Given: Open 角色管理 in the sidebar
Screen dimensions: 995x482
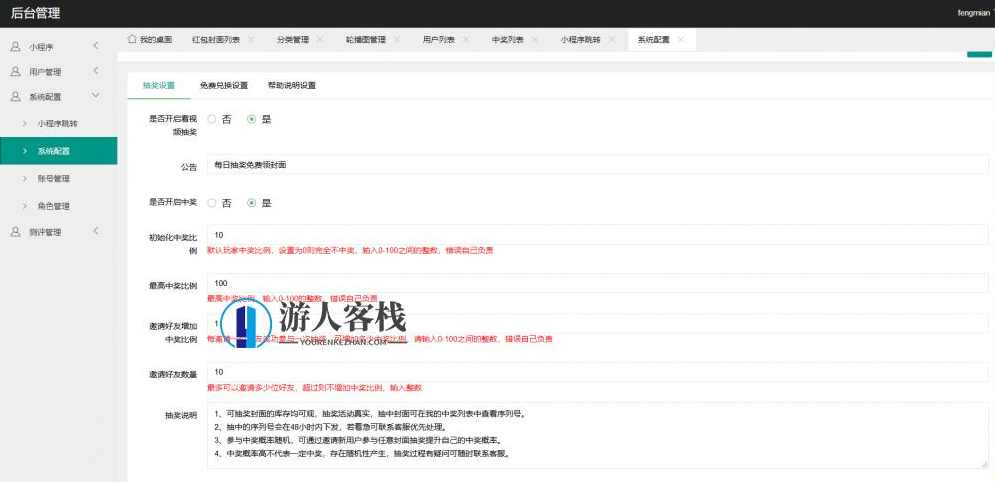Looking at the screenshot, I should 58,205.
